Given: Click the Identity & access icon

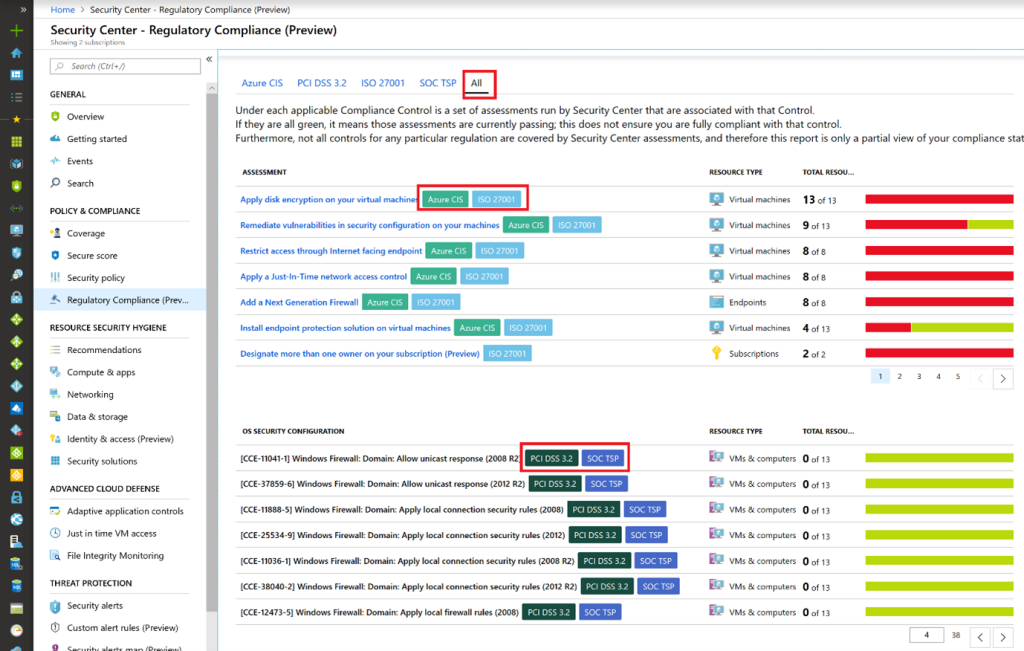Looking at the screenshot, I should [56, 439].
